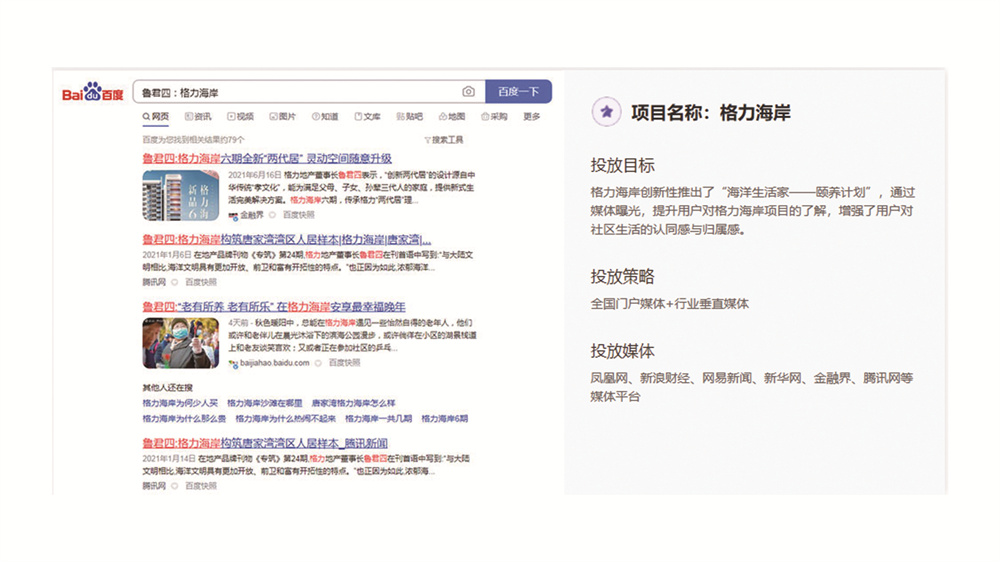
Task: Click related search 格力海岸为什么那么贵
Action: [183, 418]
